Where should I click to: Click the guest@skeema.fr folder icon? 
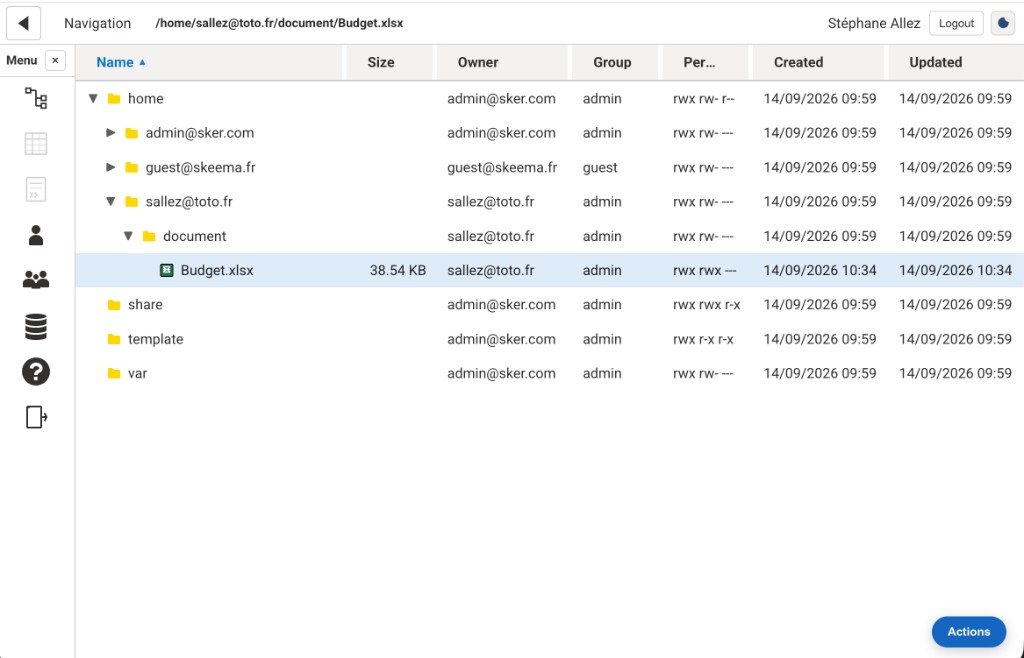pyautogui.click(x=131, y=168)
